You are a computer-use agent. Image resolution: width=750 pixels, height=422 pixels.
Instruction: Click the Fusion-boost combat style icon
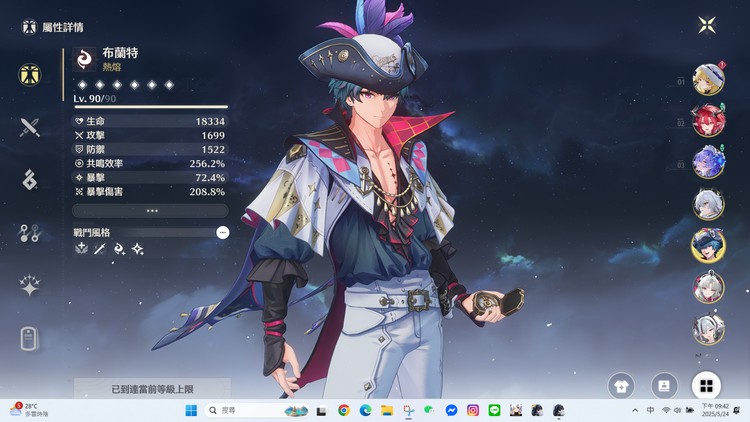(x=119, y=248)
